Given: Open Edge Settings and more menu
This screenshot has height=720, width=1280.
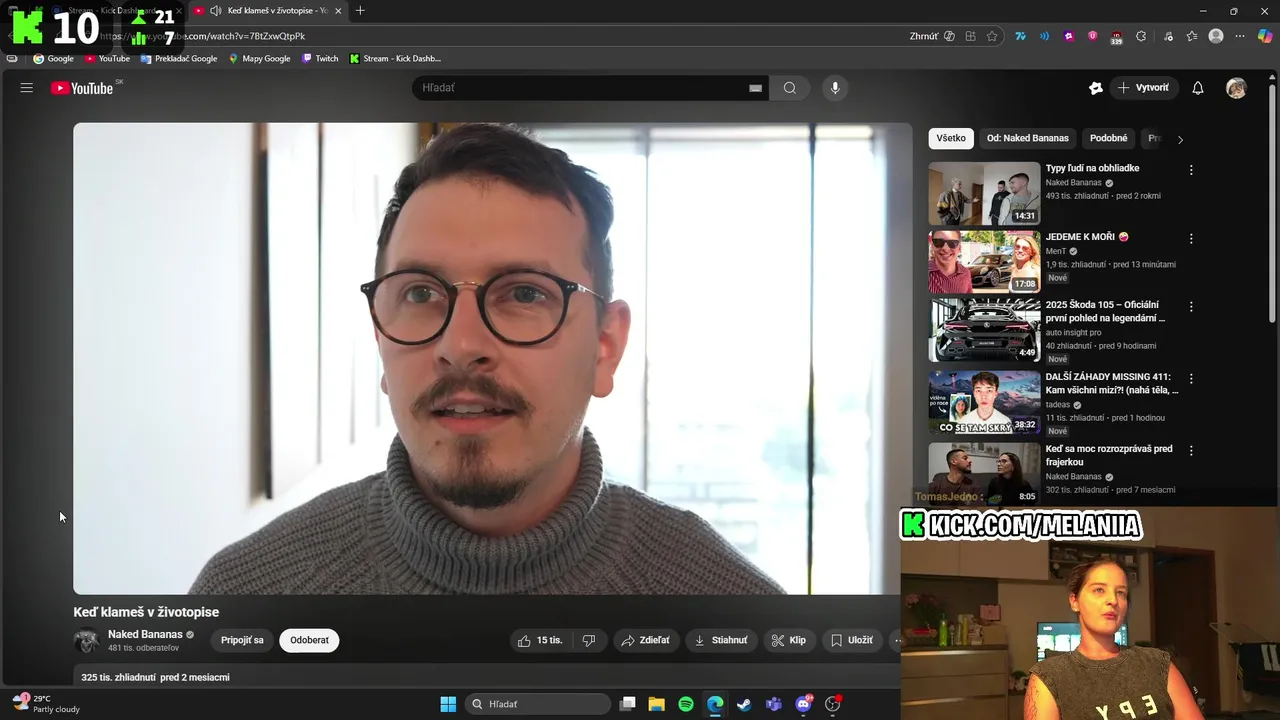Looking at the screenshot, I should coord(1240,36).
